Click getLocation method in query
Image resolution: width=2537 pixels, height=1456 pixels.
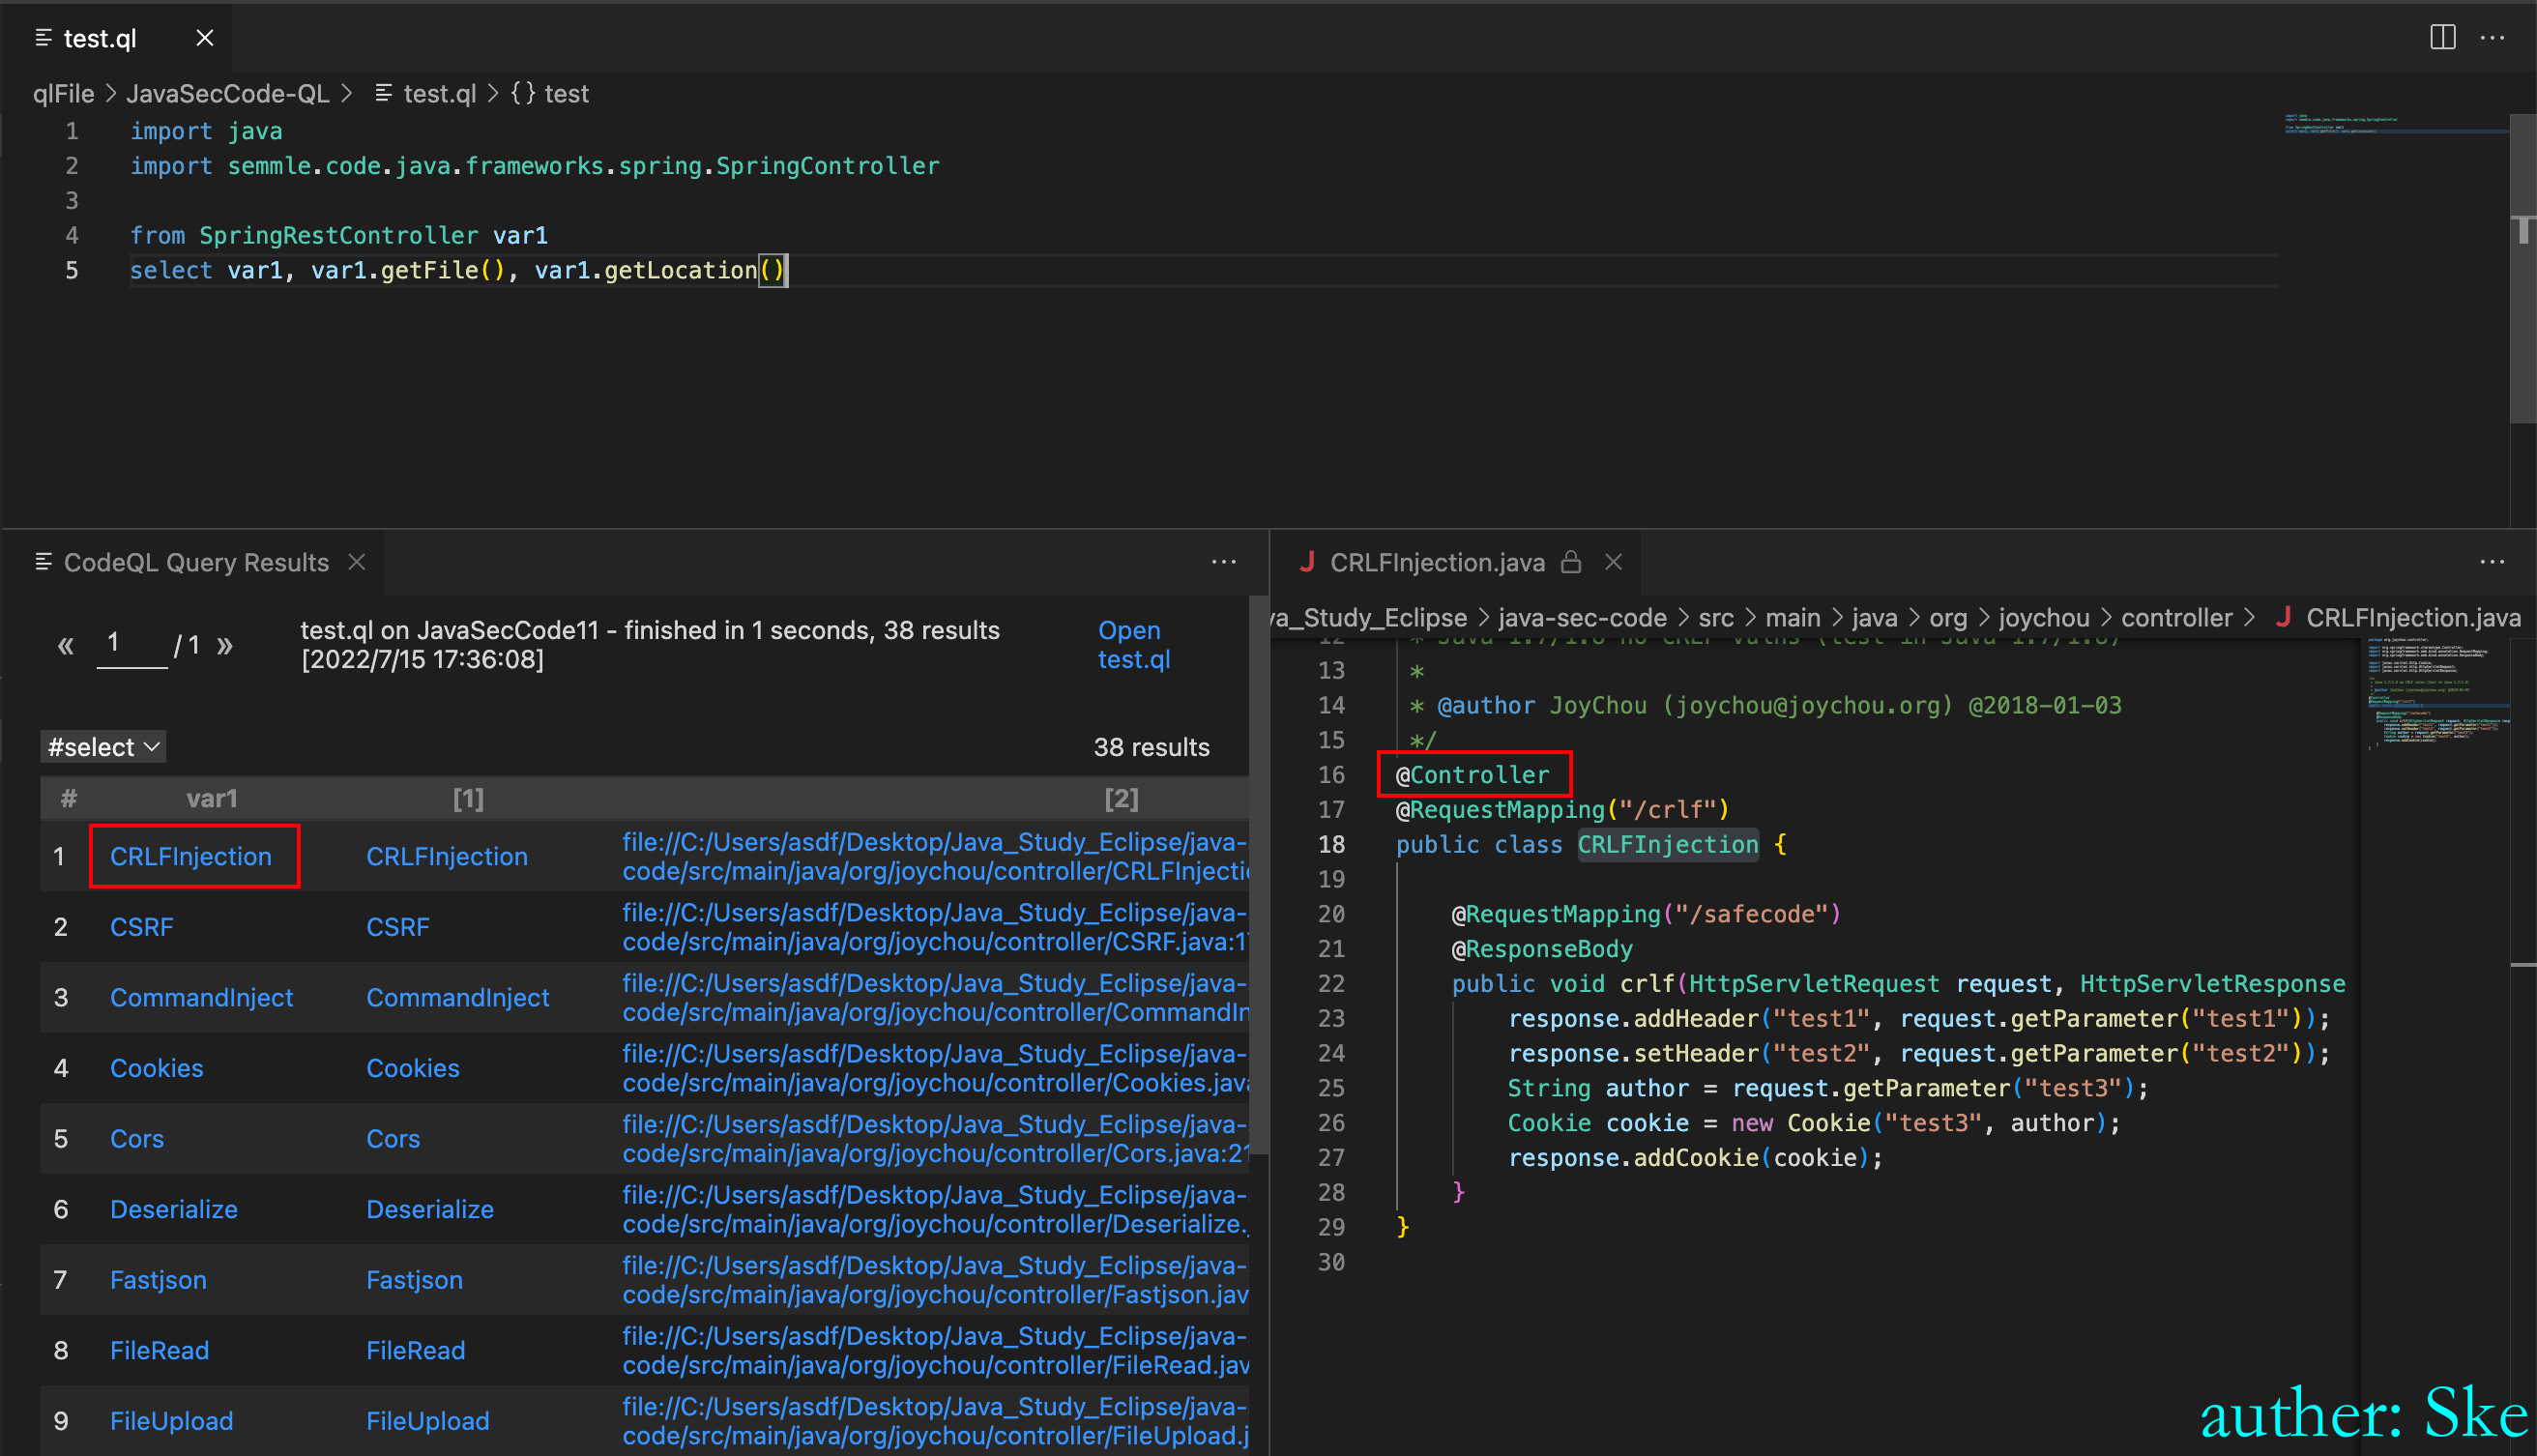tap(680, 270)
